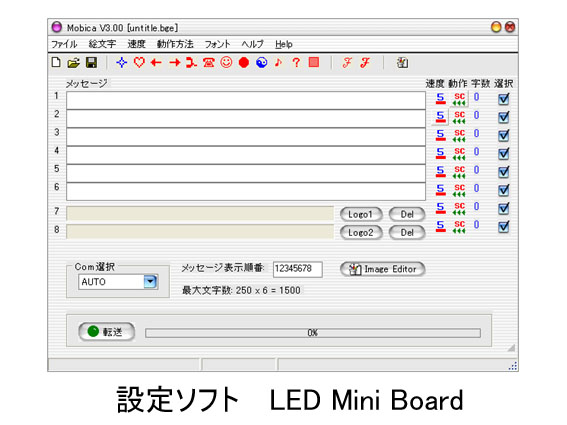Set SC action icon for message 4
567x425 pixels.
pyautogui.click(x=459, y=154)
